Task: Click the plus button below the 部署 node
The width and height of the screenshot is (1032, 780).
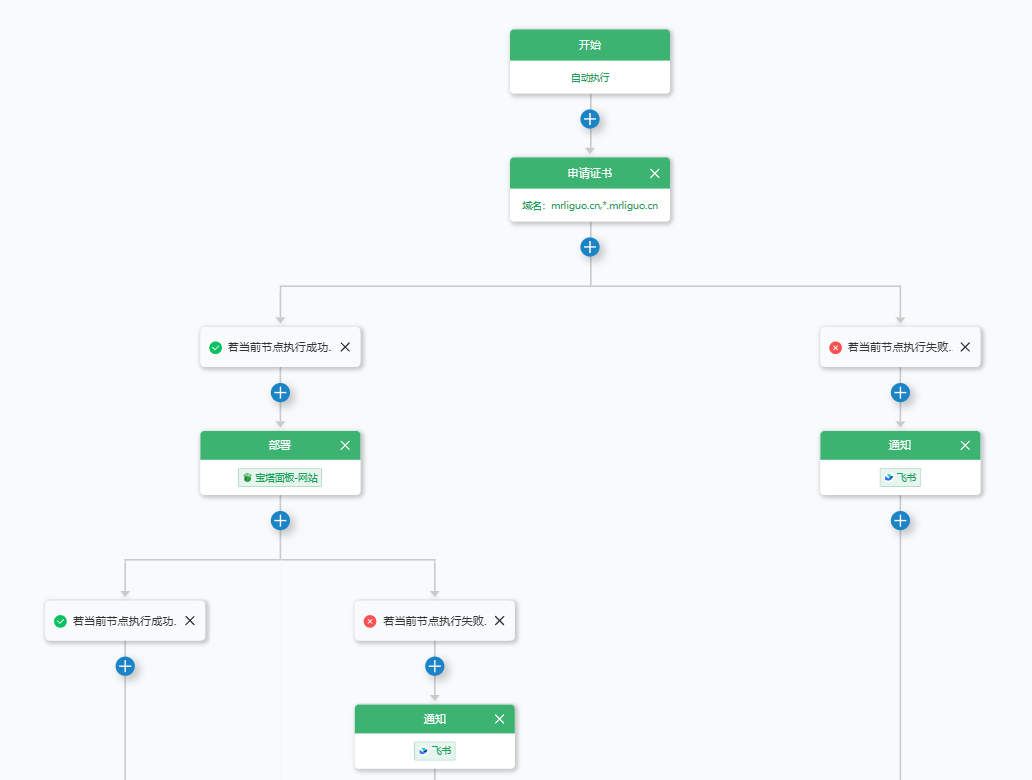Action: [x=280, y=521]
